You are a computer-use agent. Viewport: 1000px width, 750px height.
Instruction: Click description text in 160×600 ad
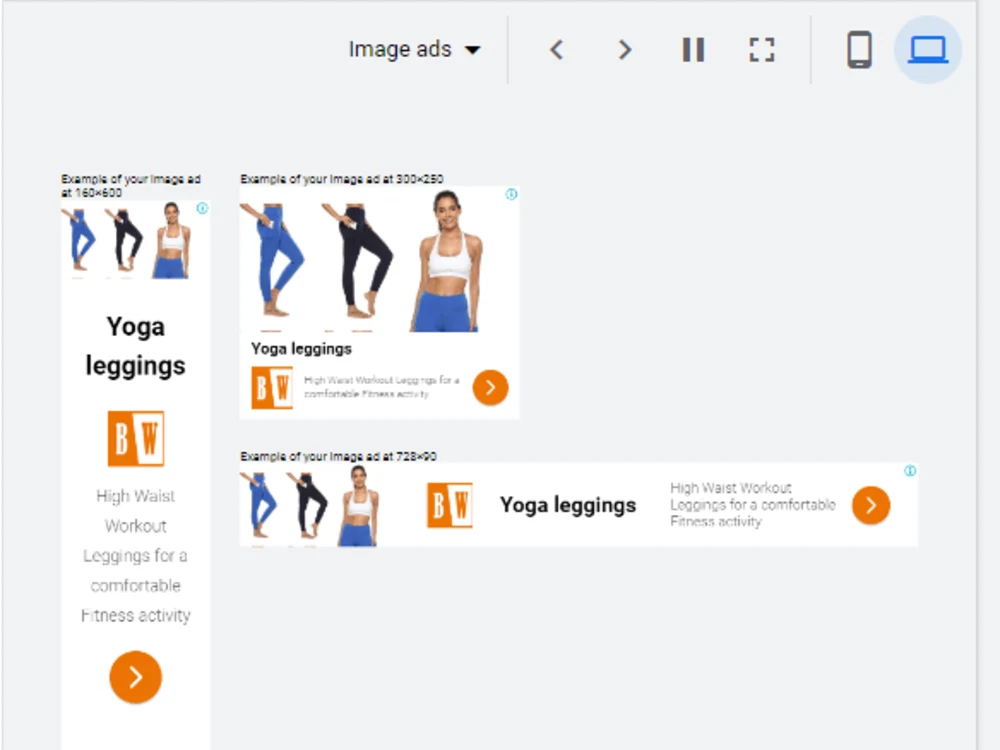135,555
